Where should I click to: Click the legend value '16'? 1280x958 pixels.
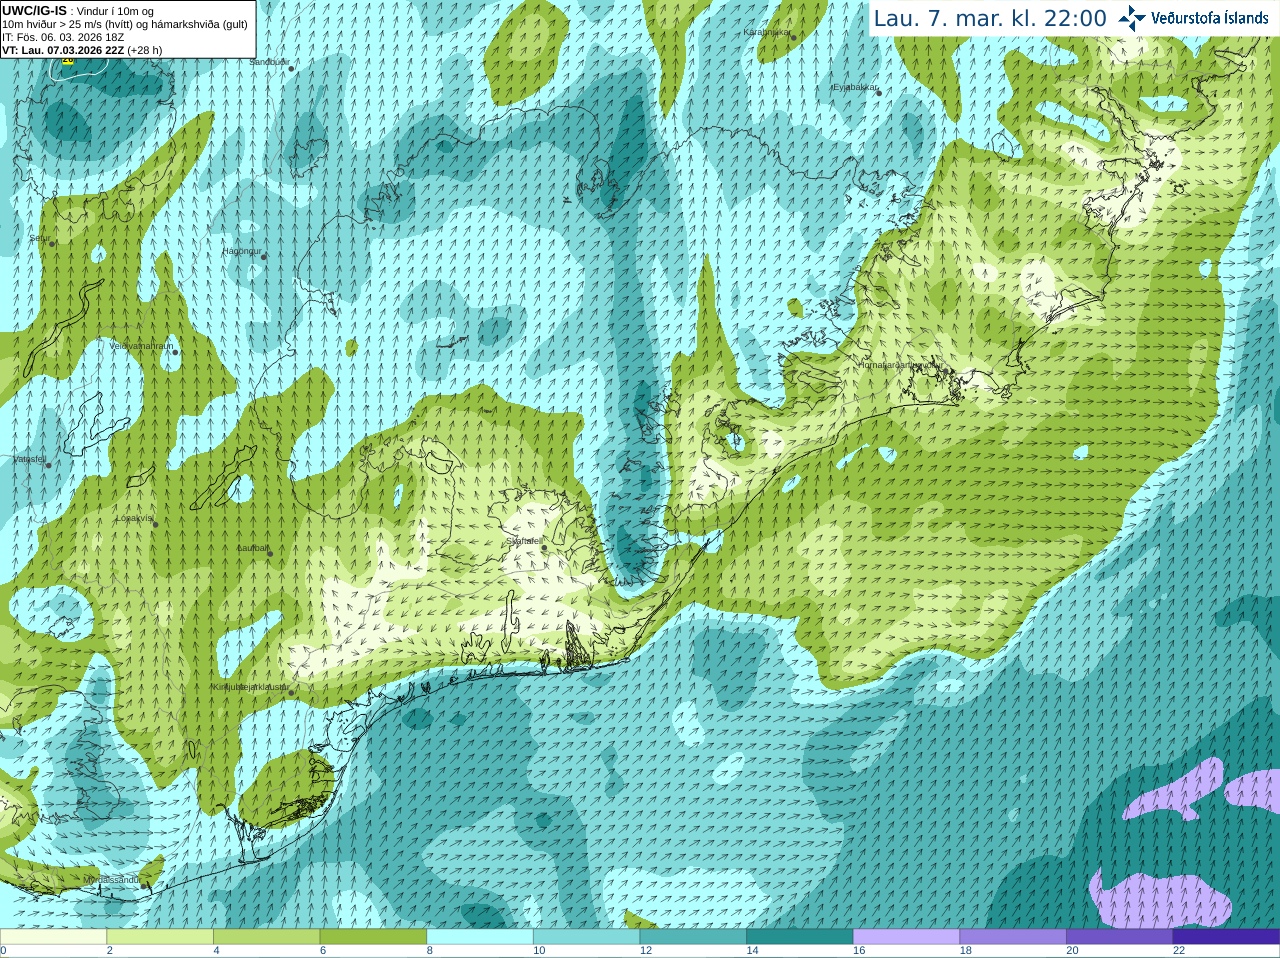pos(859,951)
